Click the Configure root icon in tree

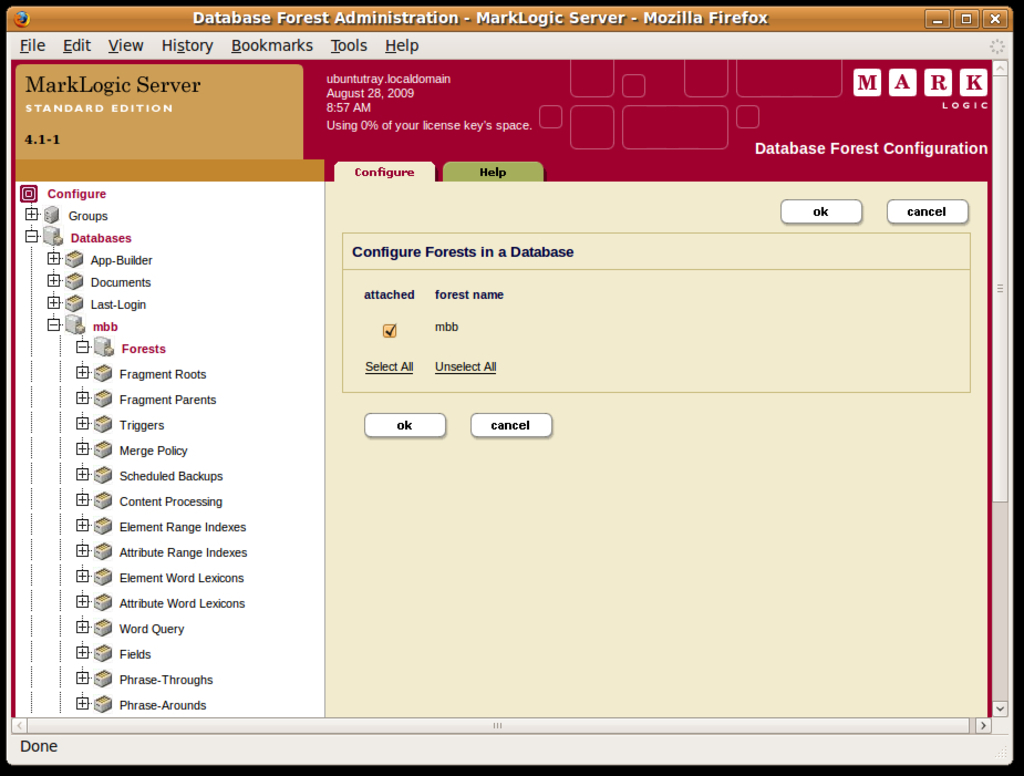(29, 193)
